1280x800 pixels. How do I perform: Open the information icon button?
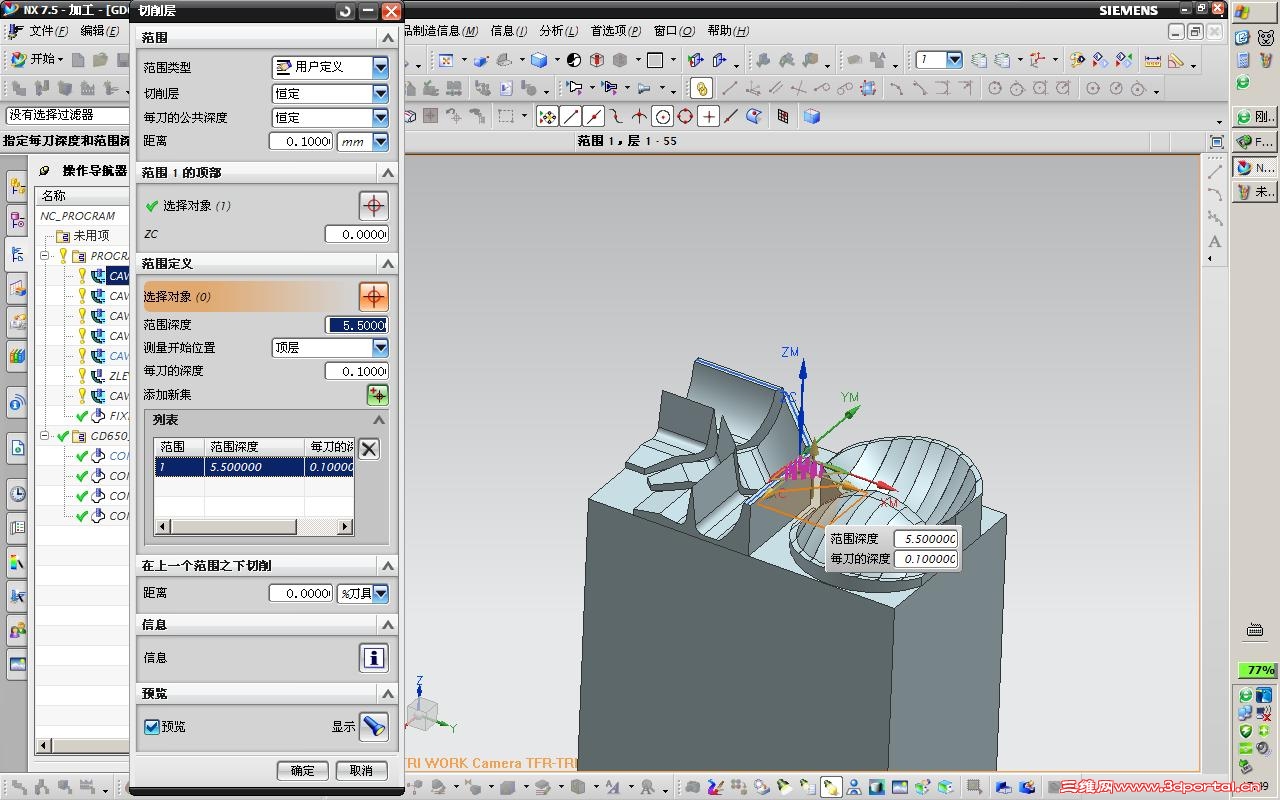(373, 658)
